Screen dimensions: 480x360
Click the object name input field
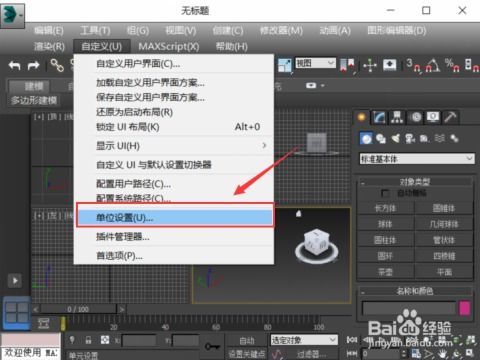click(x=409, y=308)
